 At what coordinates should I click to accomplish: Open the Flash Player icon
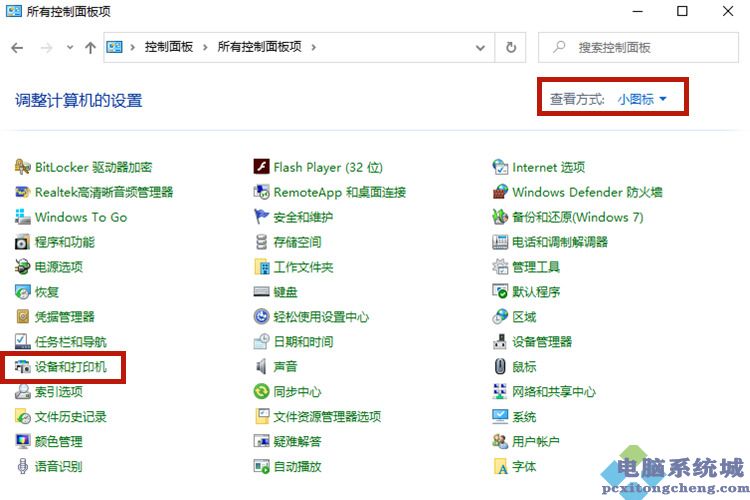tap(261, 167)
